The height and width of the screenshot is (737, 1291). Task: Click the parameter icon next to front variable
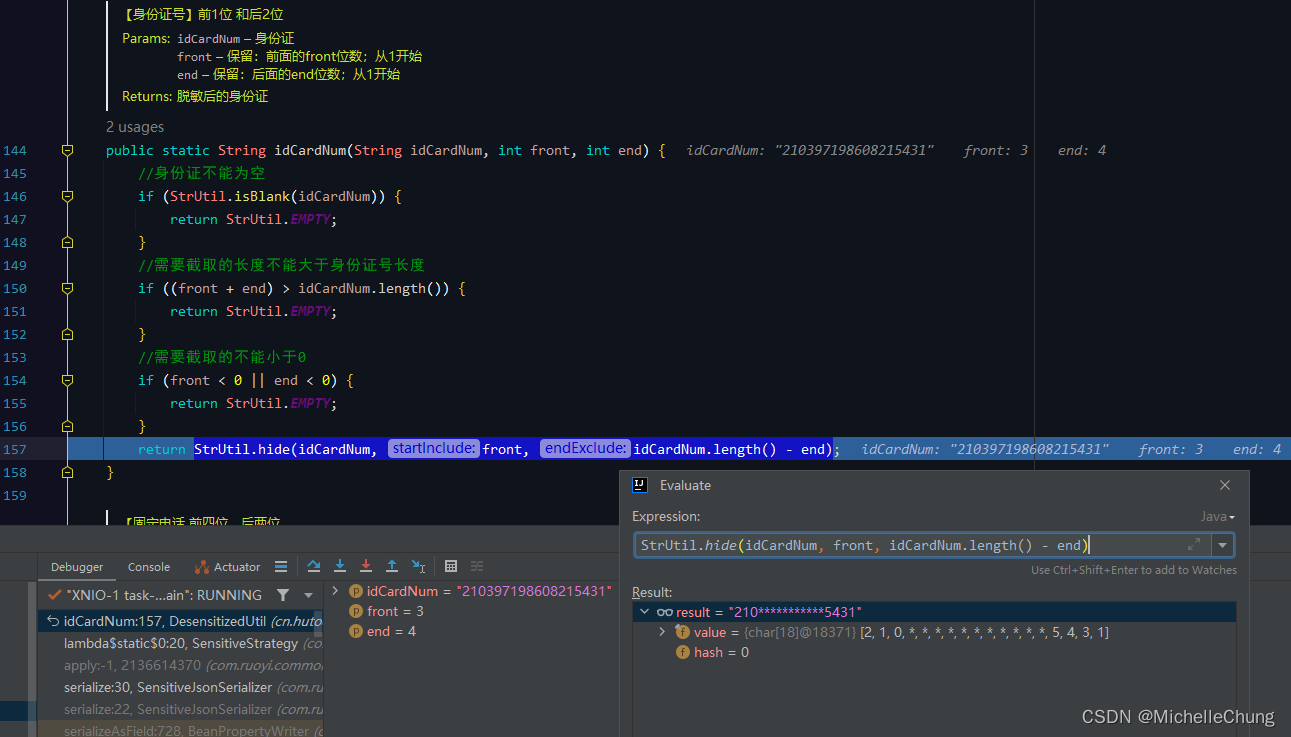pos(356,611)
